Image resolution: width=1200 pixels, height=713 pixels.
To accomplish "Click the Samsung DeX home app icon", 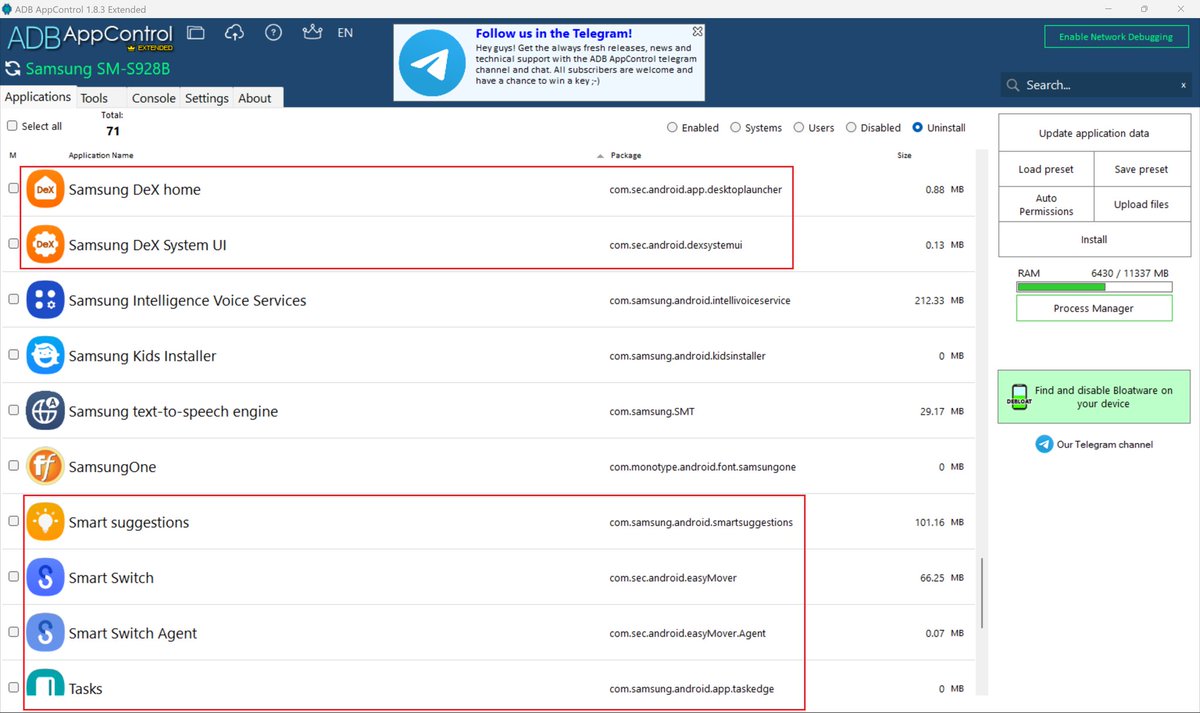I will click(45, 189).
